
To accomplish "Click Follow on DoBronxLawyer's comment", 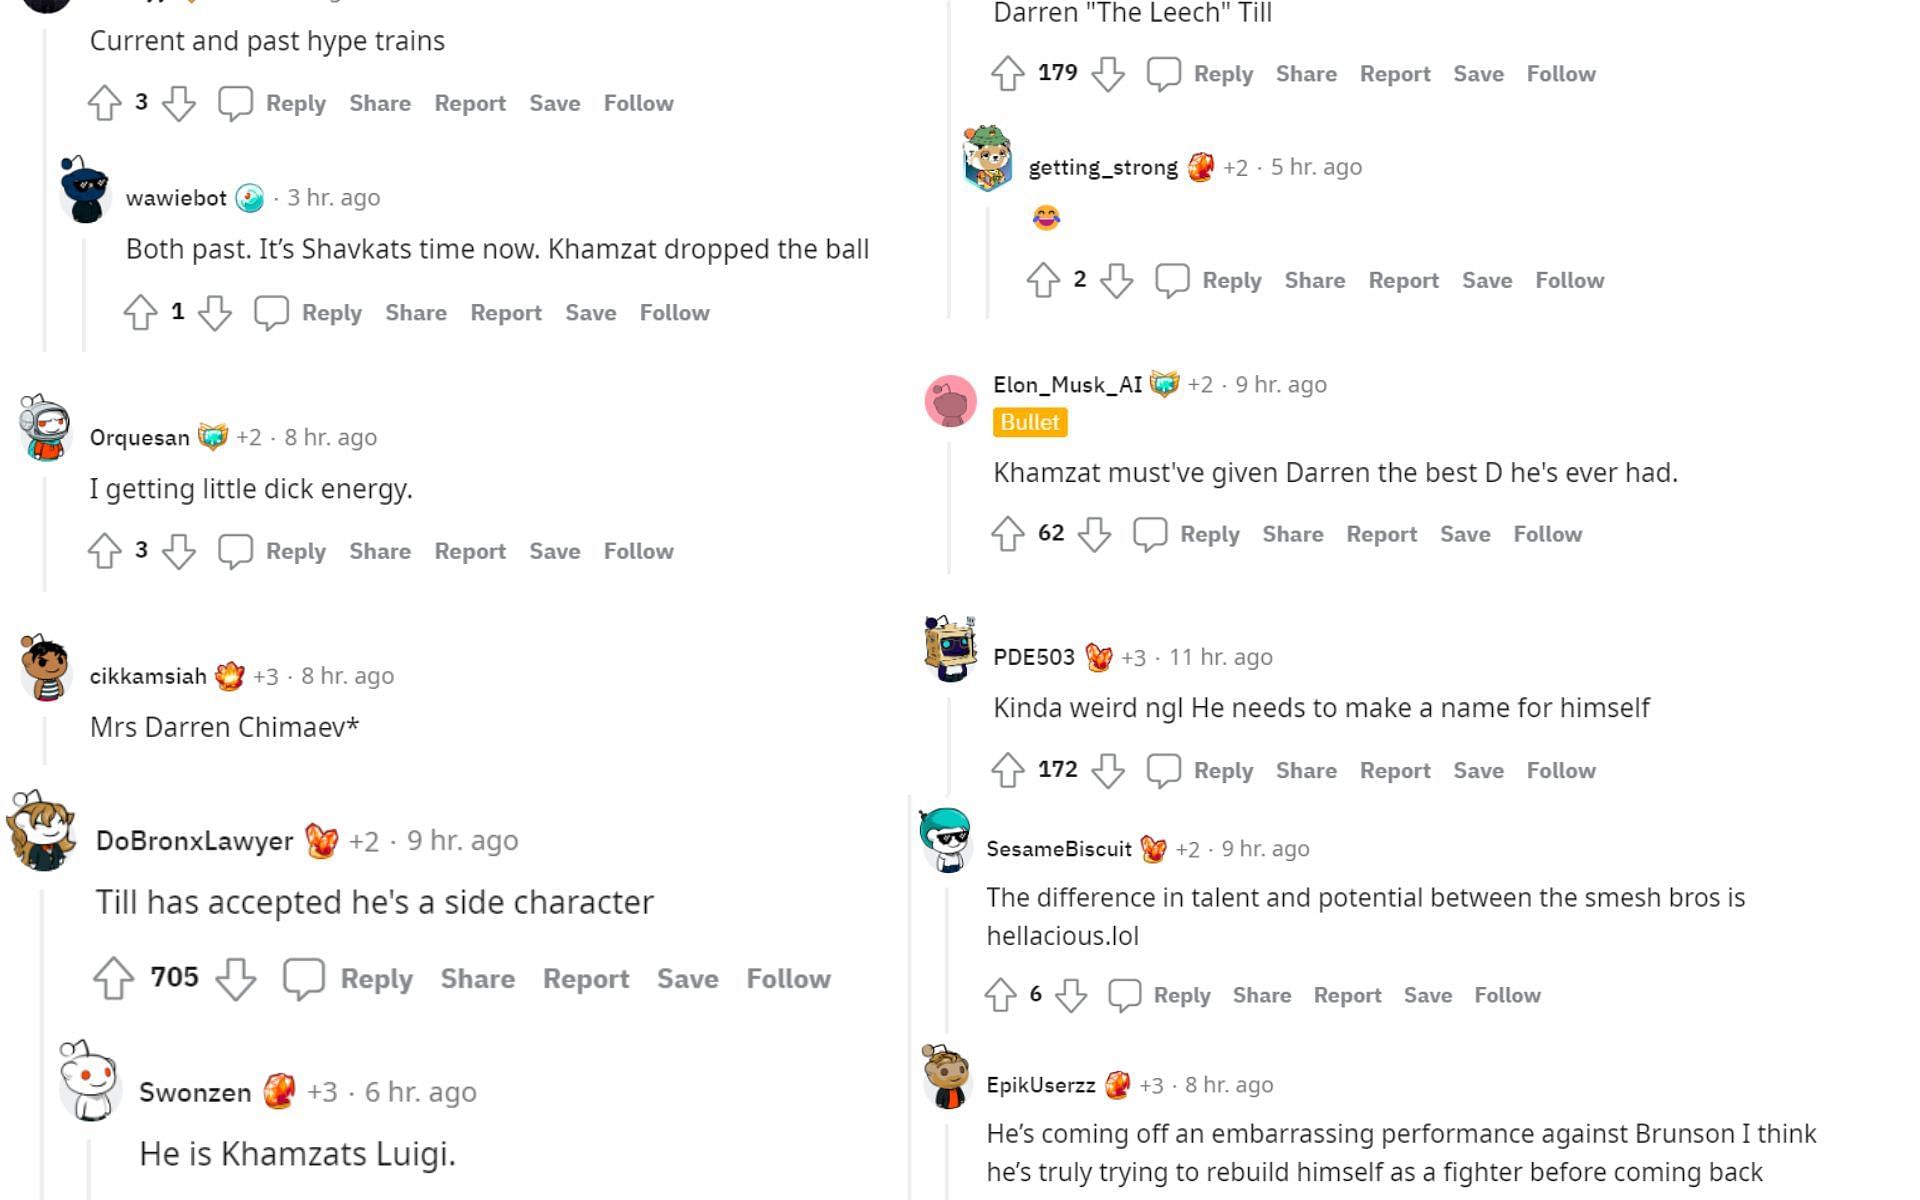I will point(787,976).
